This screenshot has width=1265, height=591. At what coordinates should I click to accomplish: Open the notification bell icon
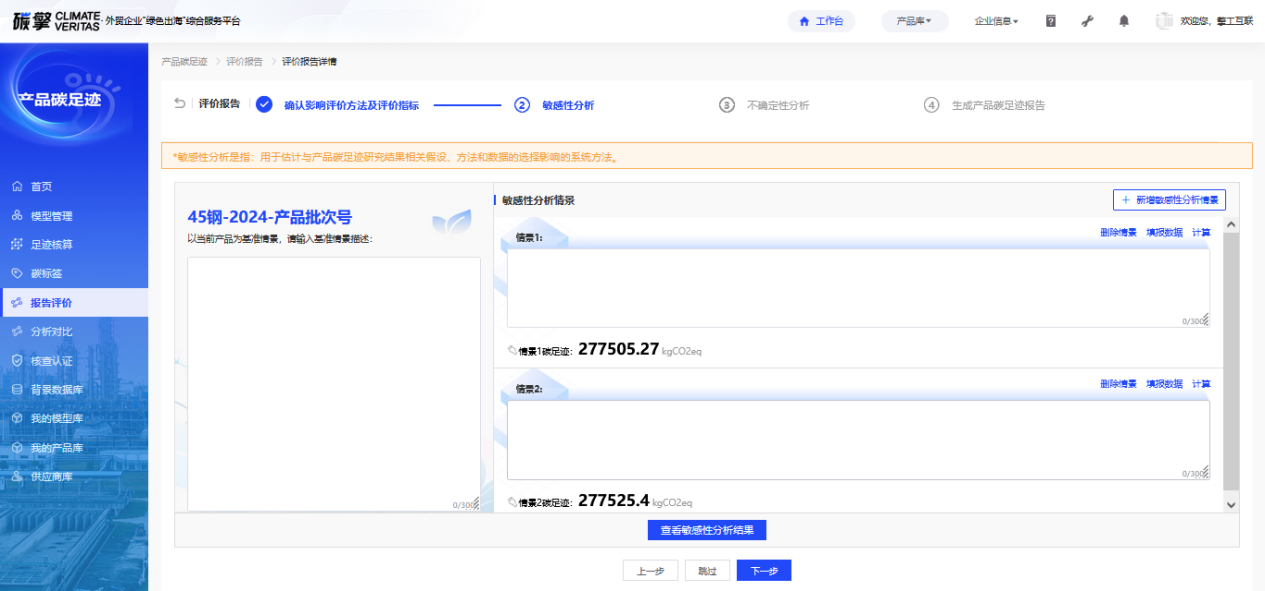click(1124, 21)
